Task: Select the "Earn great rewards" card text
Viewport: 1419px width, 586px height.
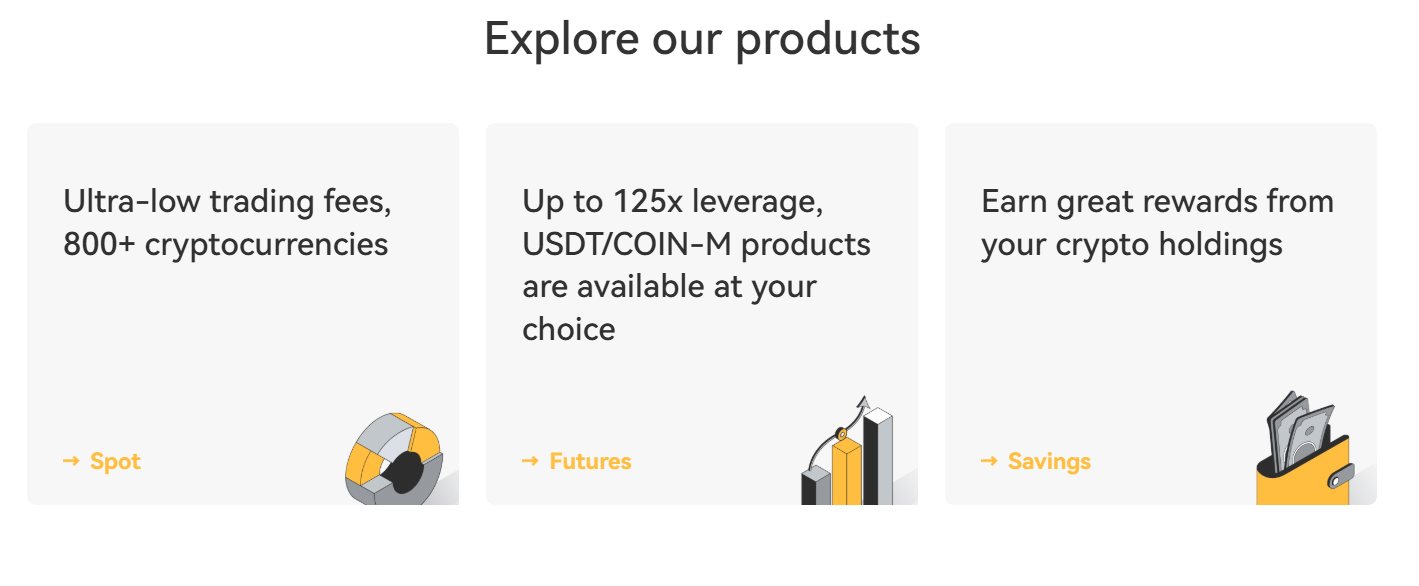Action: [1157, 223]
